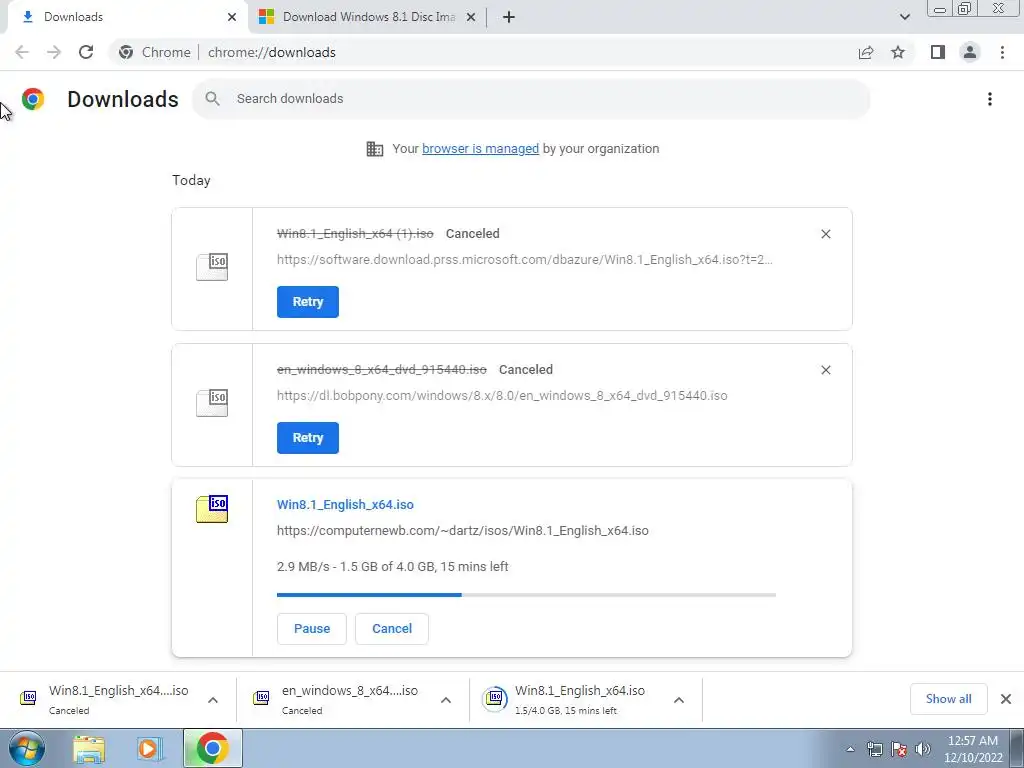Reload the page with the refresh icon
Image resolution: width=1024 pixels, height=768 pixels.
[x=86, y=52]
